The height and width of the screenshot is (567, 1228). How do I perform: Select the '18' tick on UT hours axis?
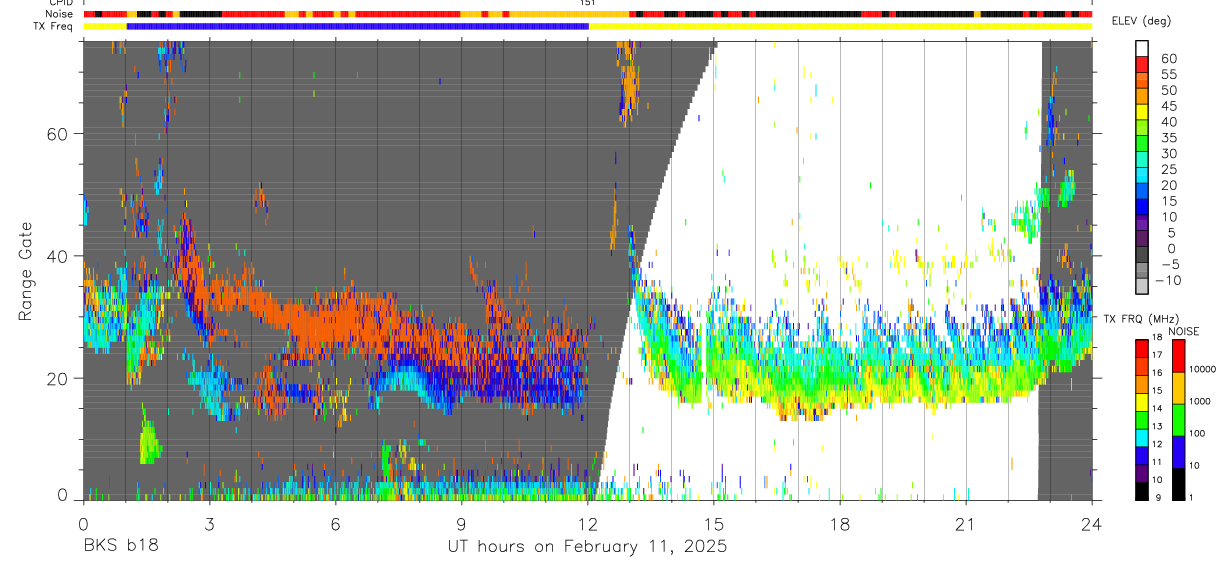click(840, 524)
